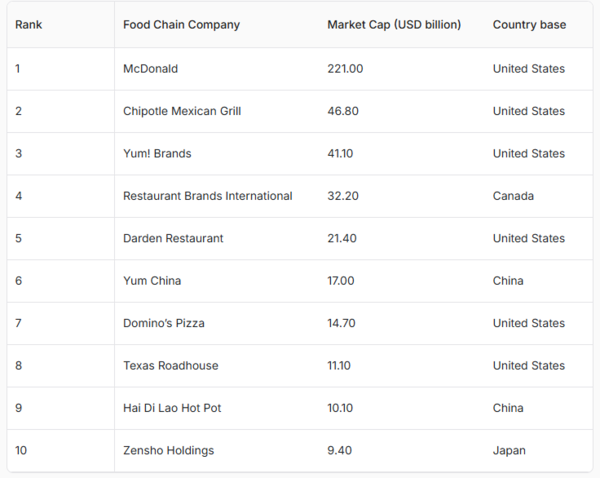Click the 9.40 market cap value
Screen dimensions: 600x478
[339, 450]
